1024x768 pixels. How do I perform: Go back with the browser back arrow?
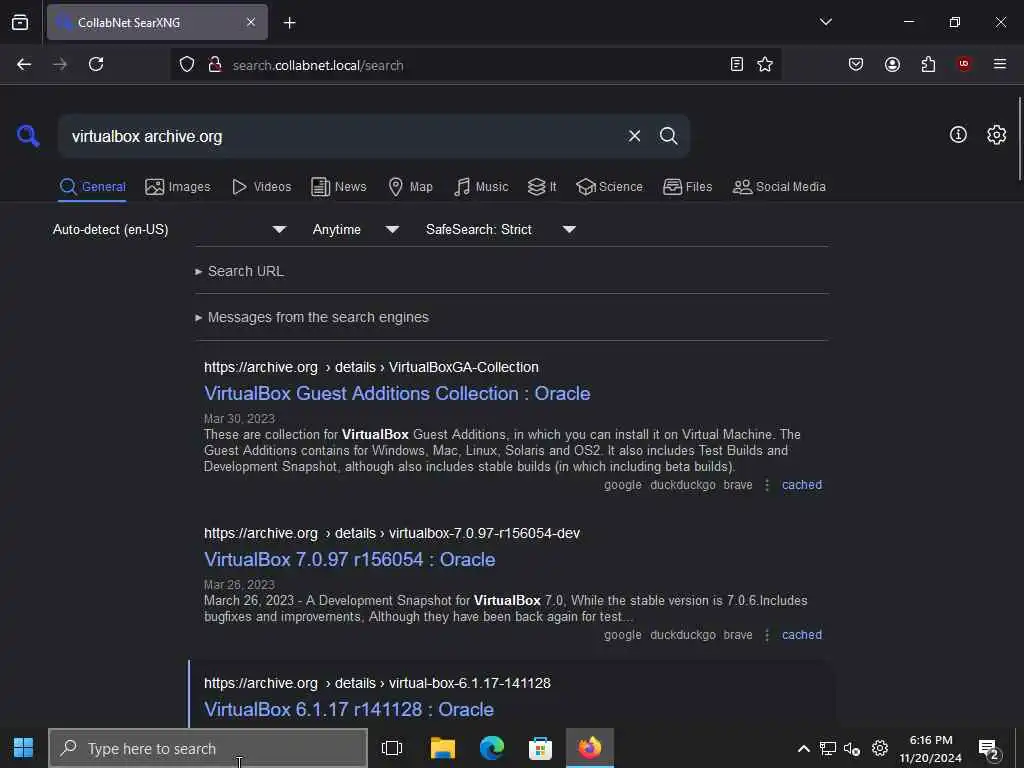24,64
